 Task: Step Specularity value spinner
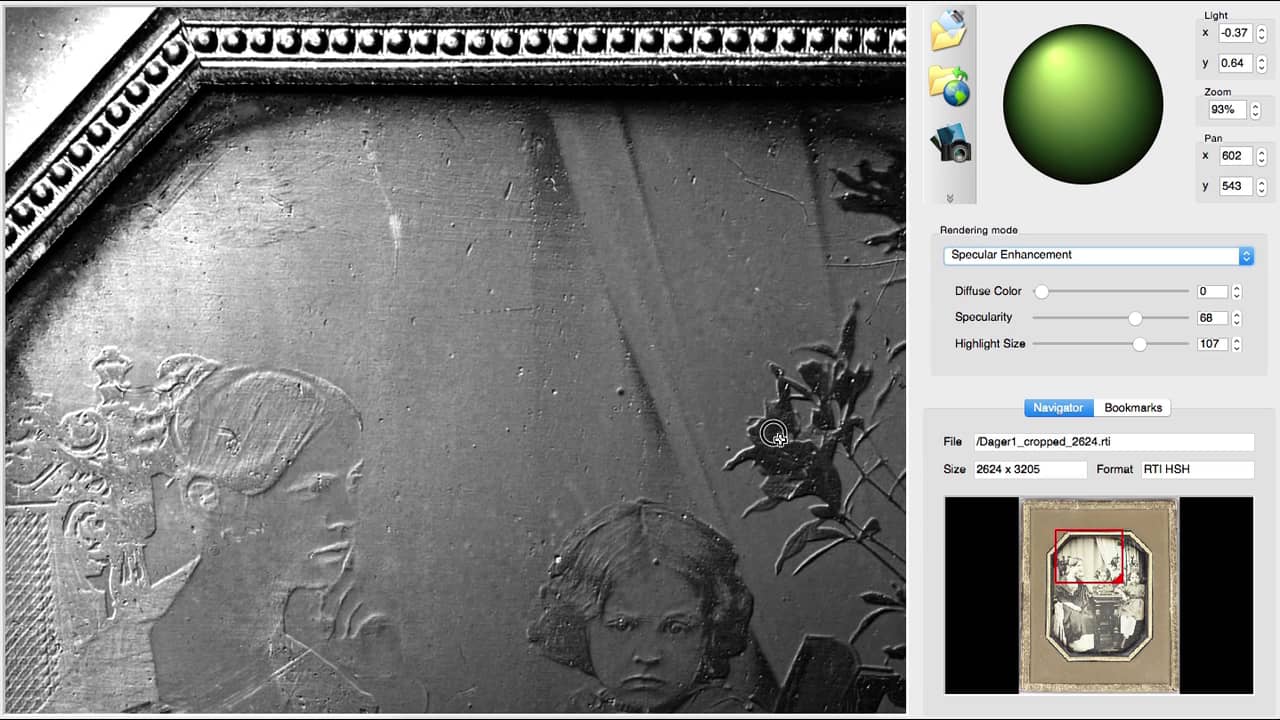pos(1236,318)
